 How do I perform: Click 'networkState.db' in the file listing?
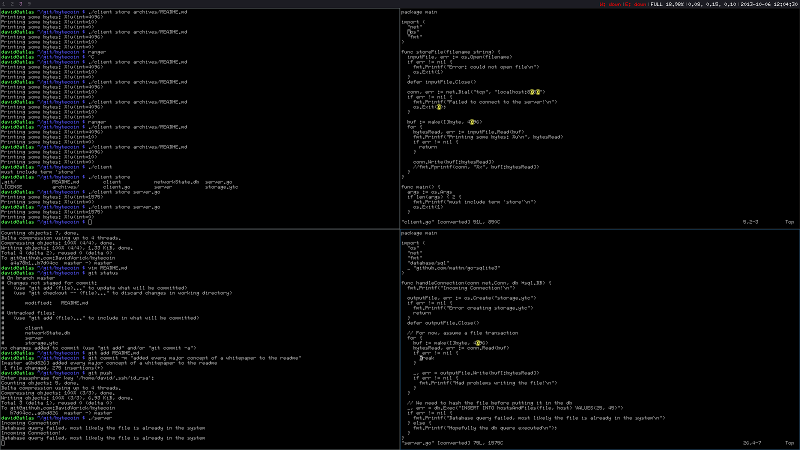point(176,182)
